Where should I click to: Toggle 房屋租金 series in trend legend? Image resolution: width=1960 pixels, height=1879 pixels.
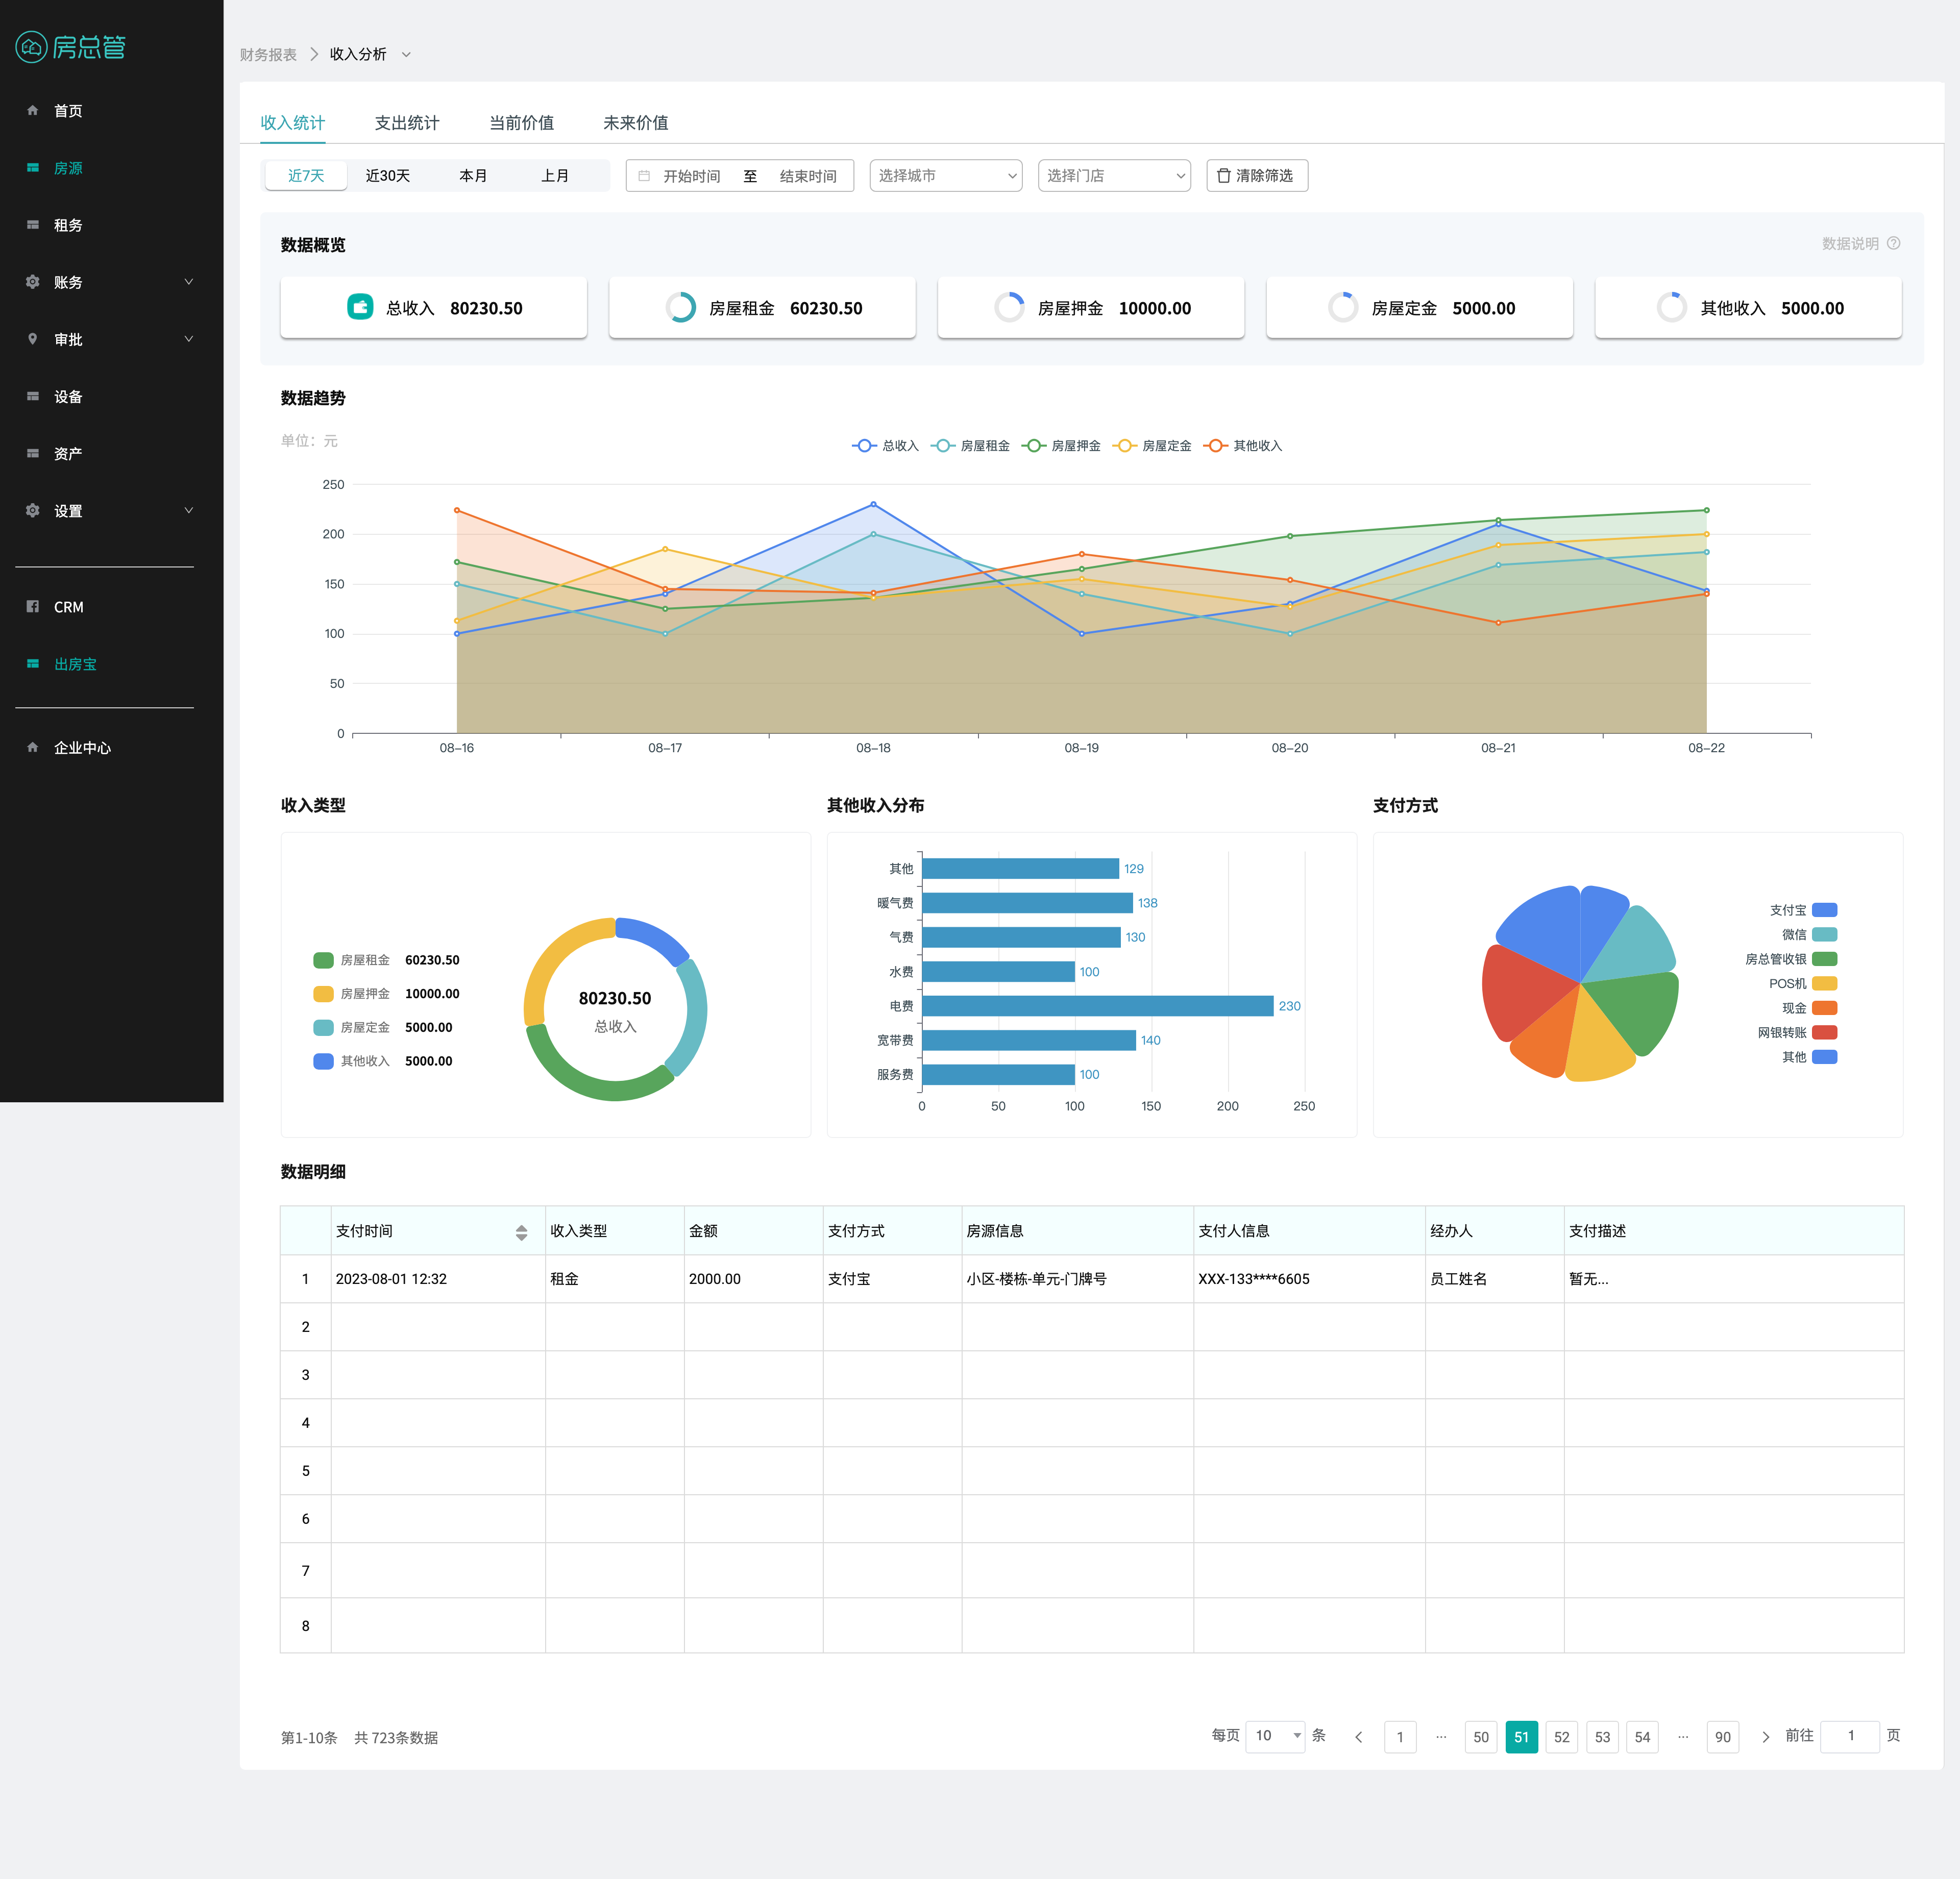coord(970,446)
